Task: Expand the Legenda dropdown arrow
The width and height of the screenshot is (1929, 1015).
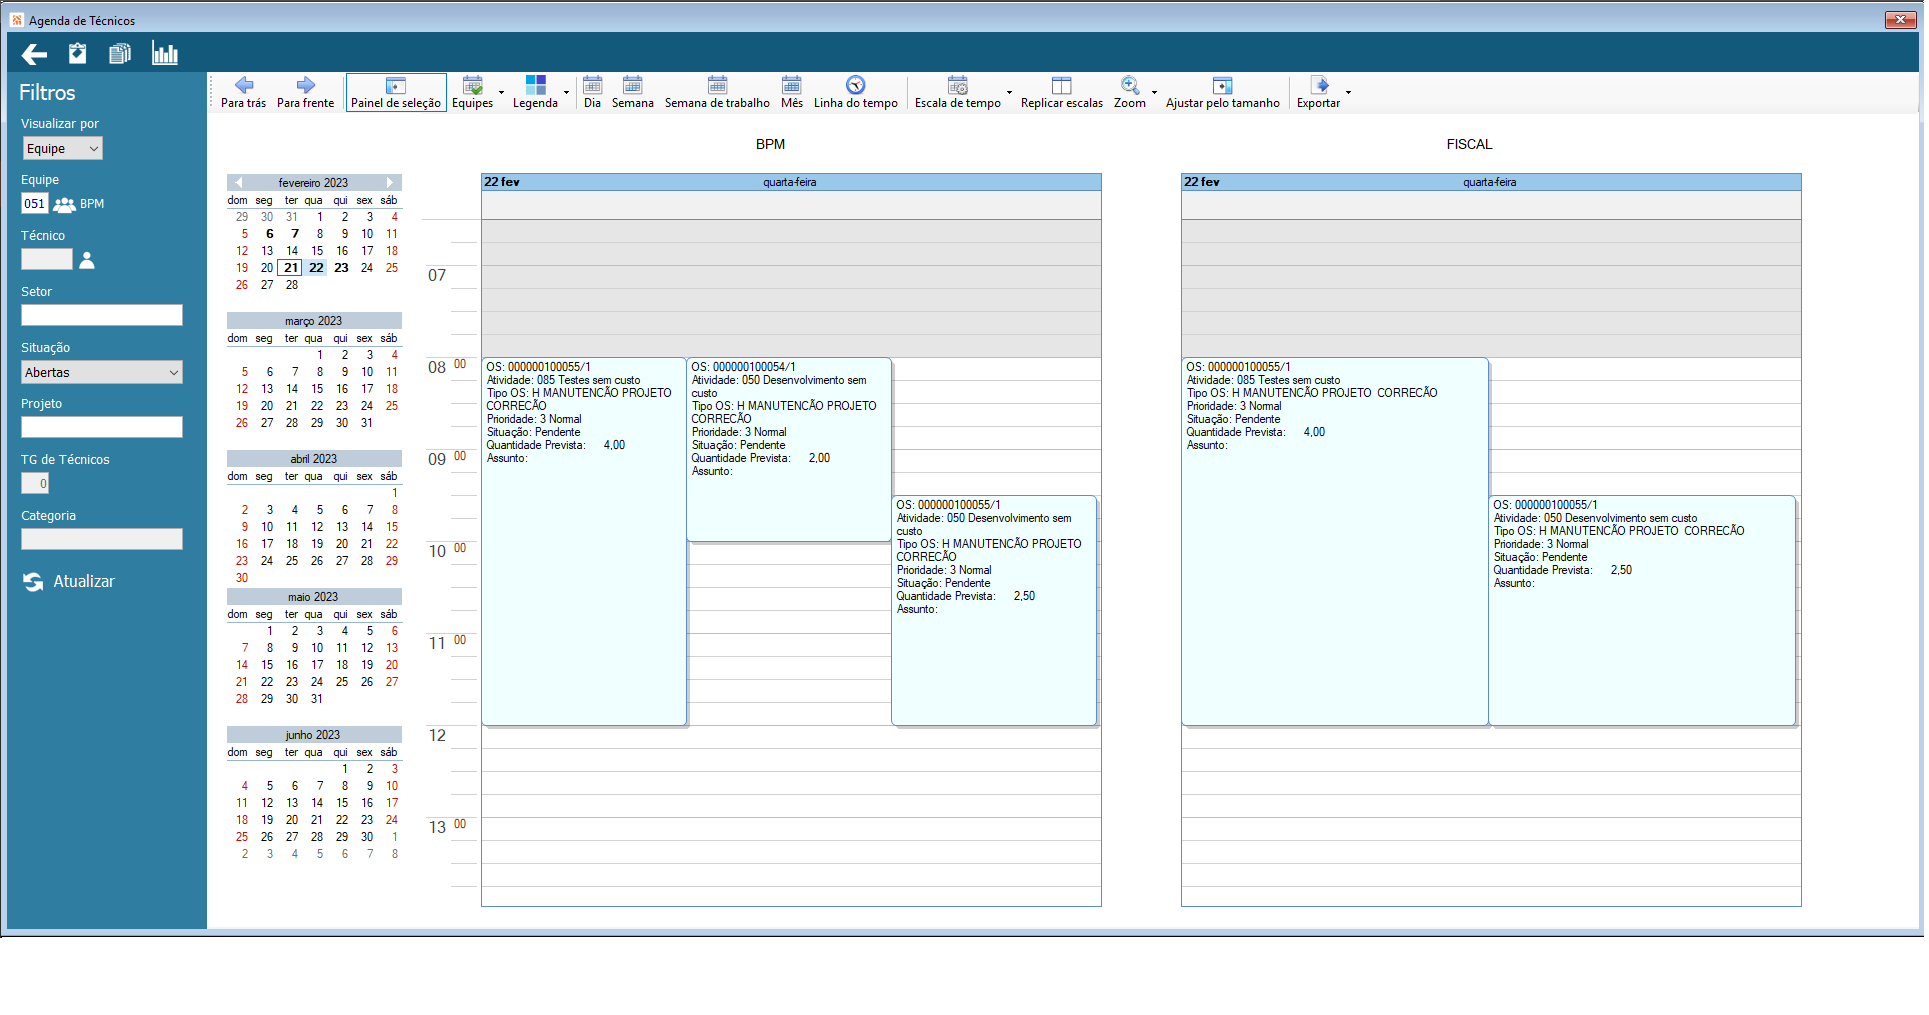Action: (566, 93)
